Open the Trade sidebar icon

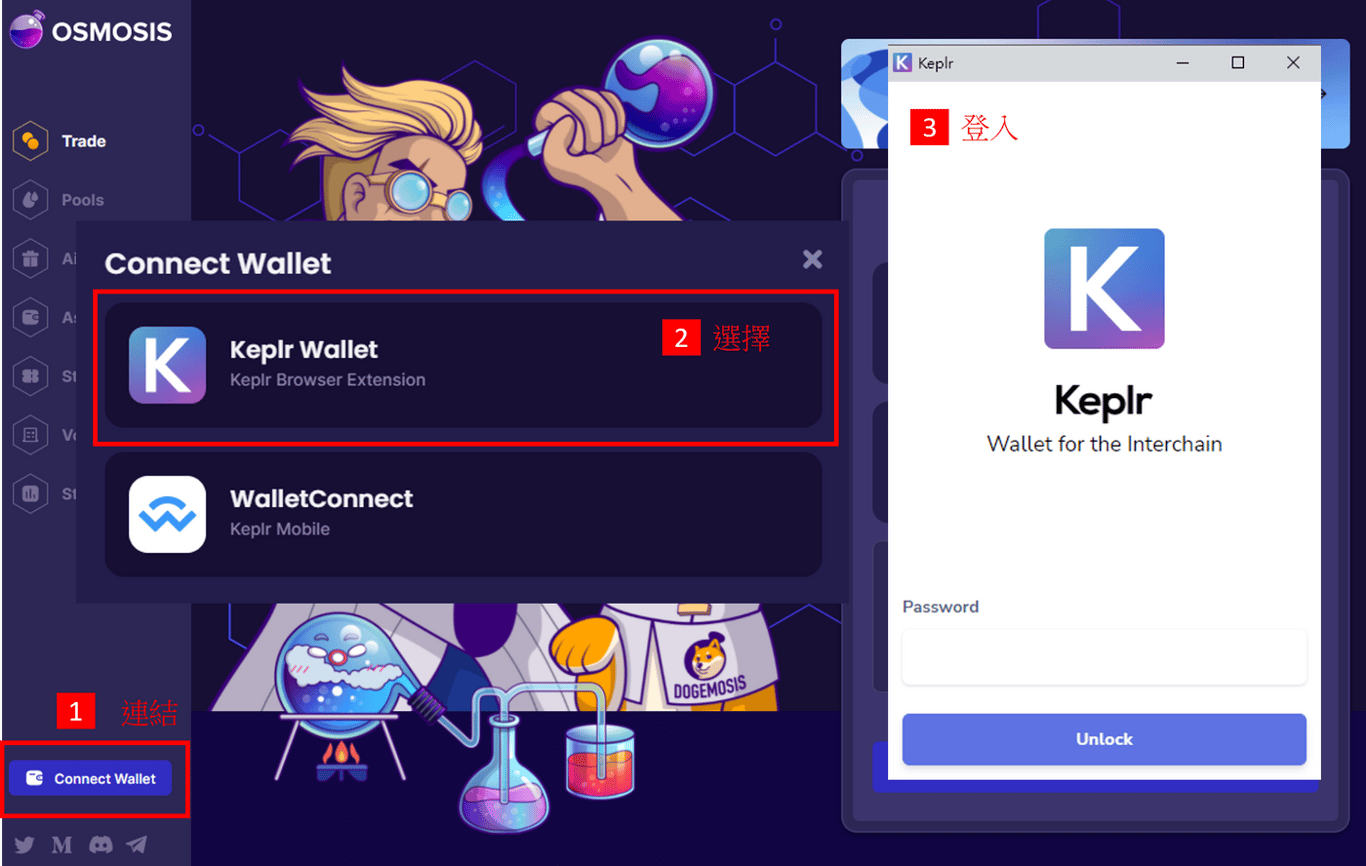[x=31, y=141]
